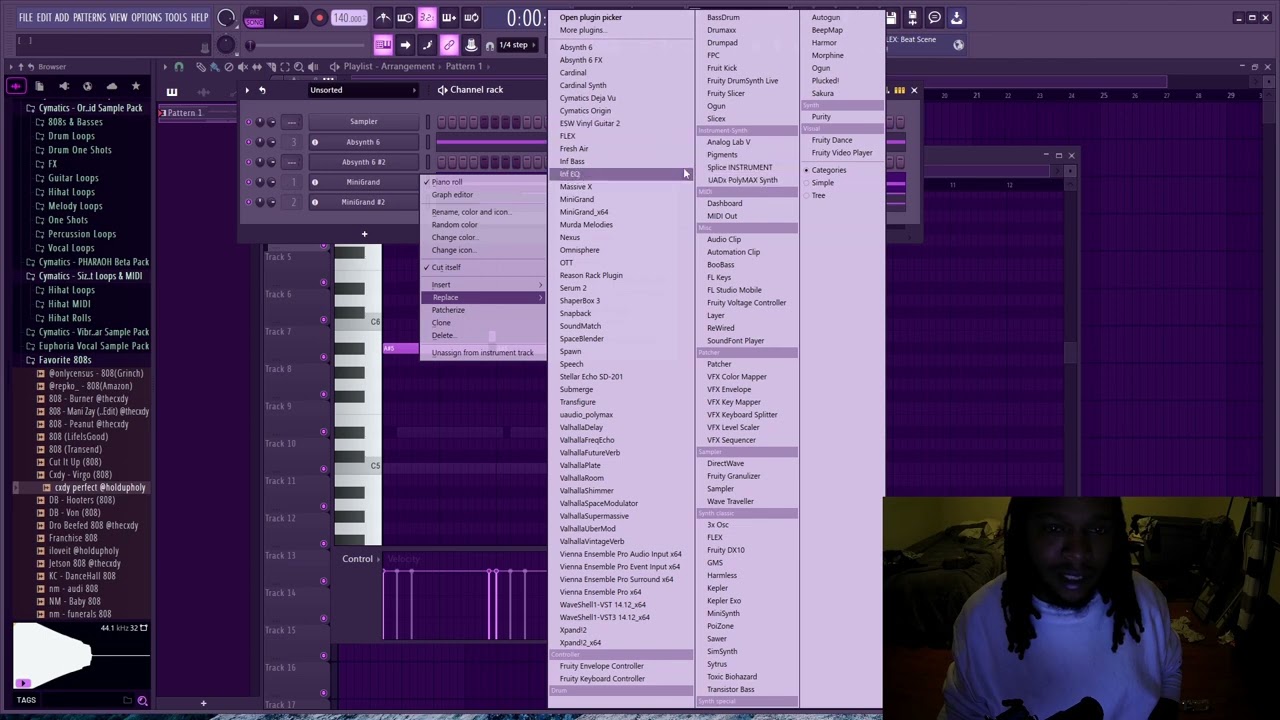Open the PATTERNS menu
This screenshot has width=1280, height=720.
tap(89, 17)
